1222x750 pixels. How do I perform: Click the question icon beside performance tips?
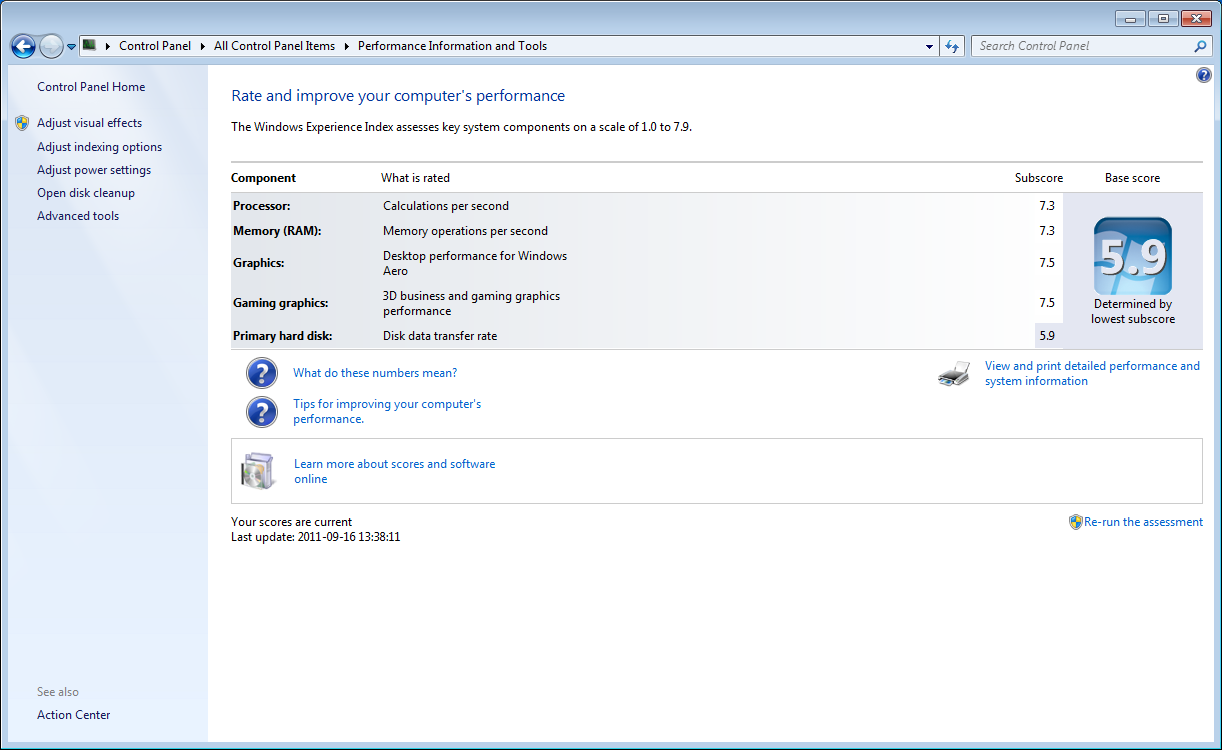coord(262,412)
